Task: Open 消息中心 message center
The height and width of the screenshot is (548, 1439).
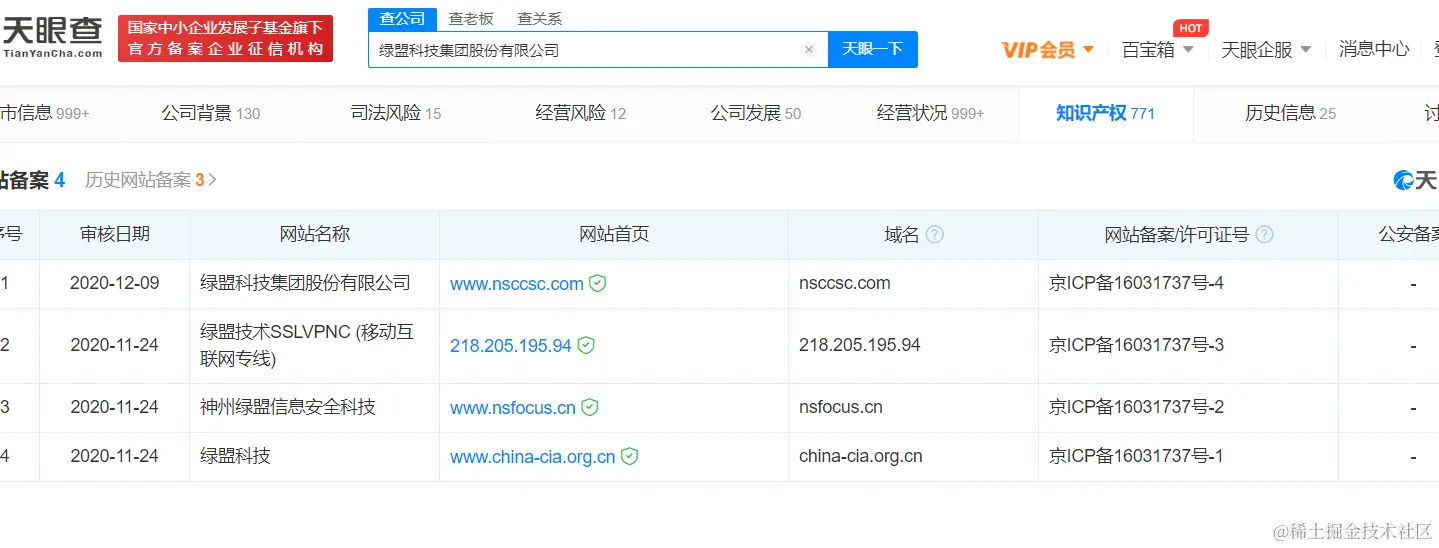Action: (1374, 49)
